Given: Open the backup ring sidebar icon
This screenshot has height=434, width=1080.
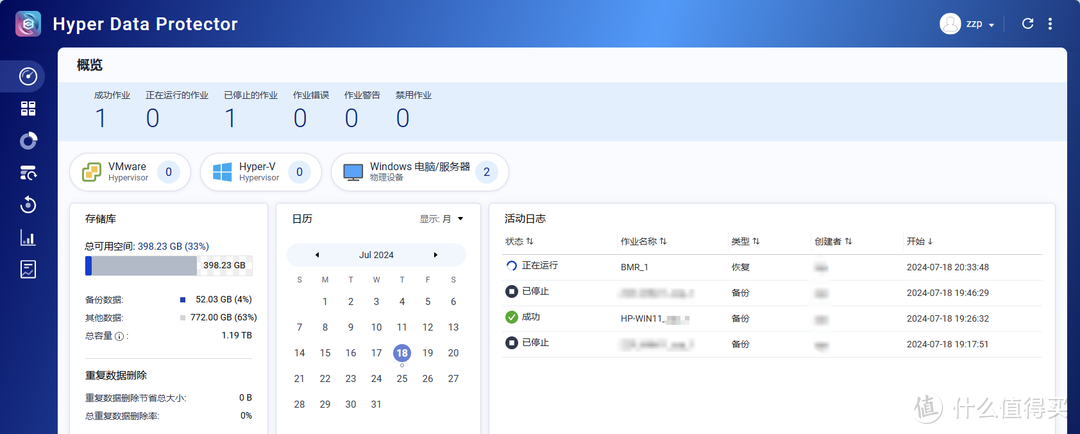Looking at the screenshot, I should point(28,141).
